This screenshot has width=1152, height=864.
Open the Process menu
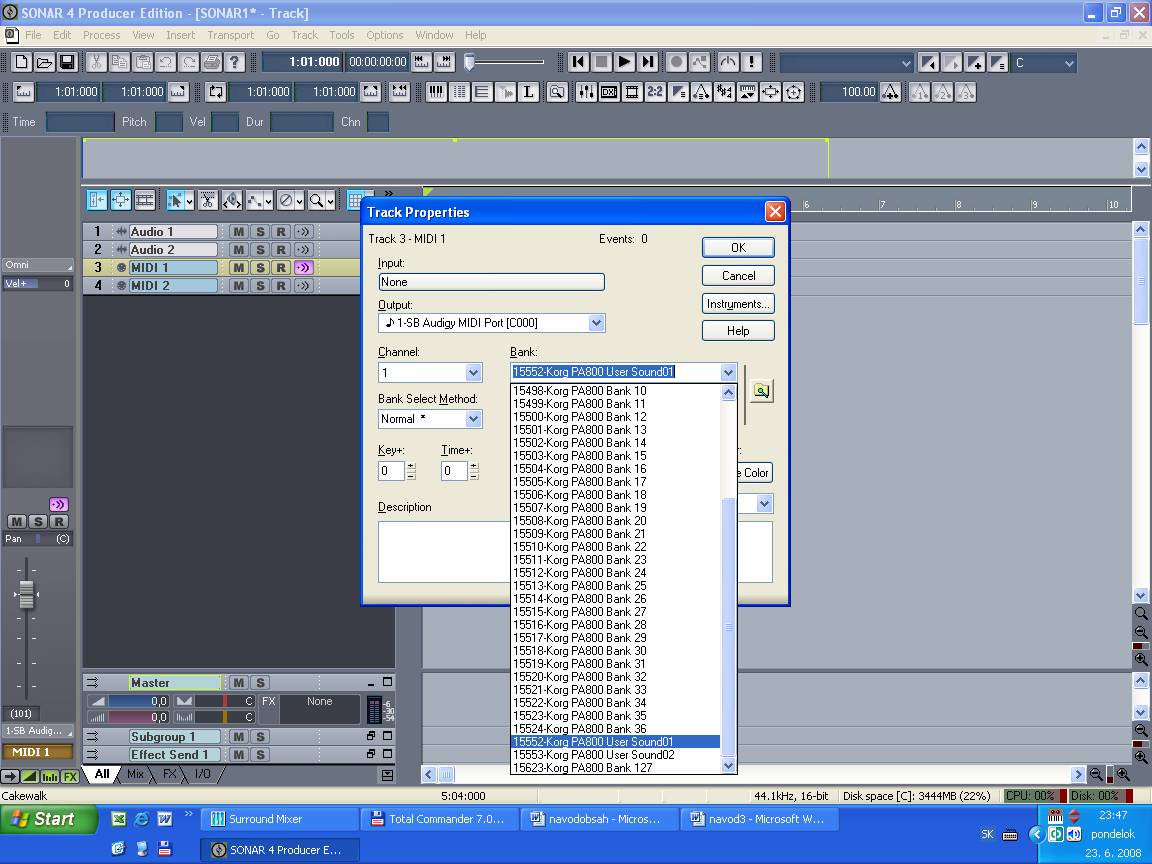pos(101,35)
